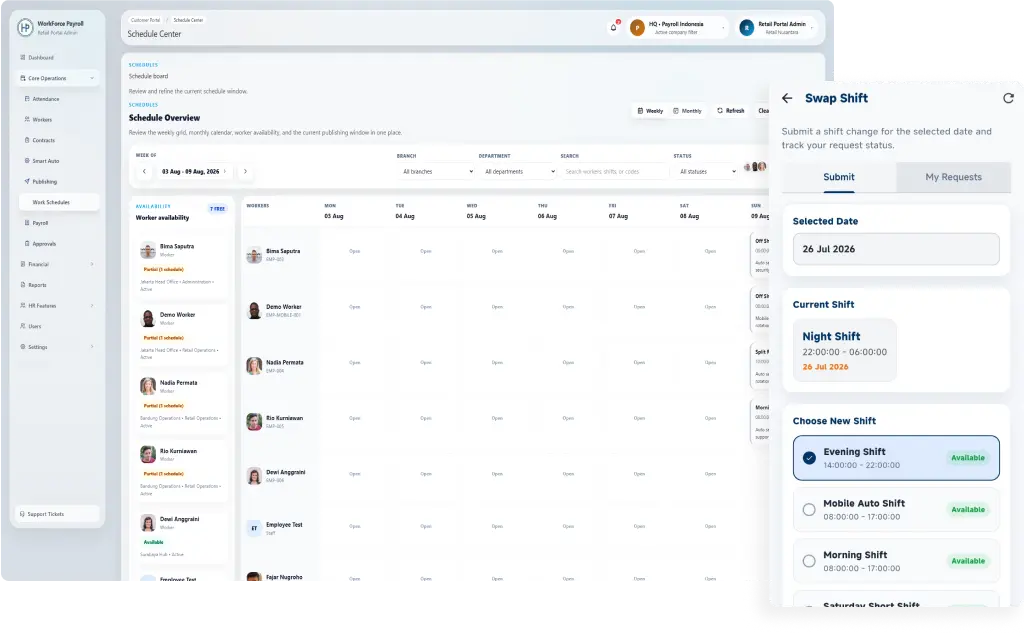This screenshot has width=1024, height=635.
Task: Open the 03 Aug - 09 Aug week picker
Action: pos(193,172)
